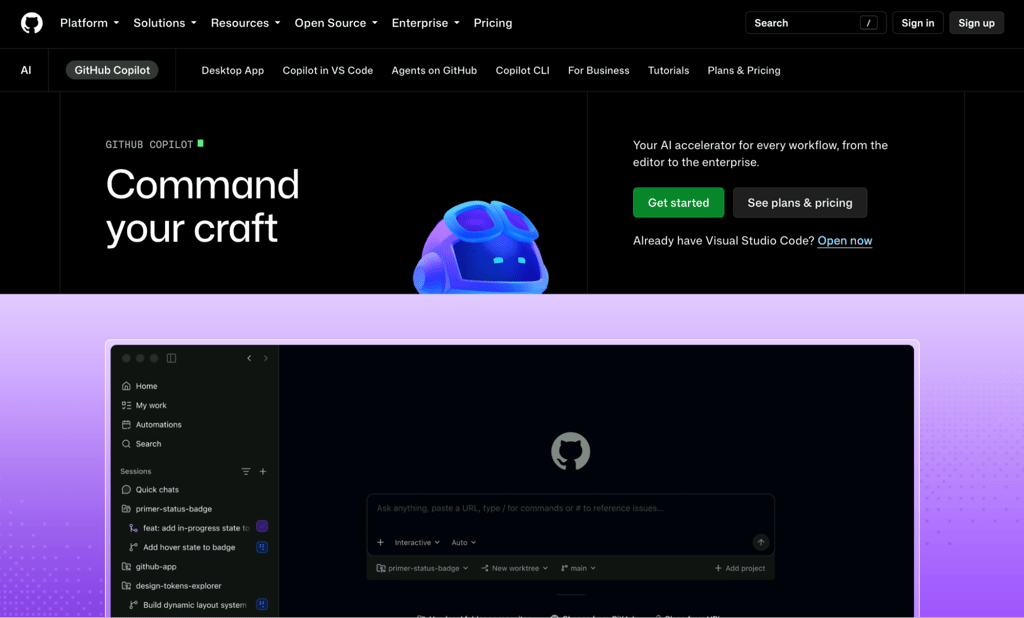
Task: Open the Desktop App tab
Action: 232,71
